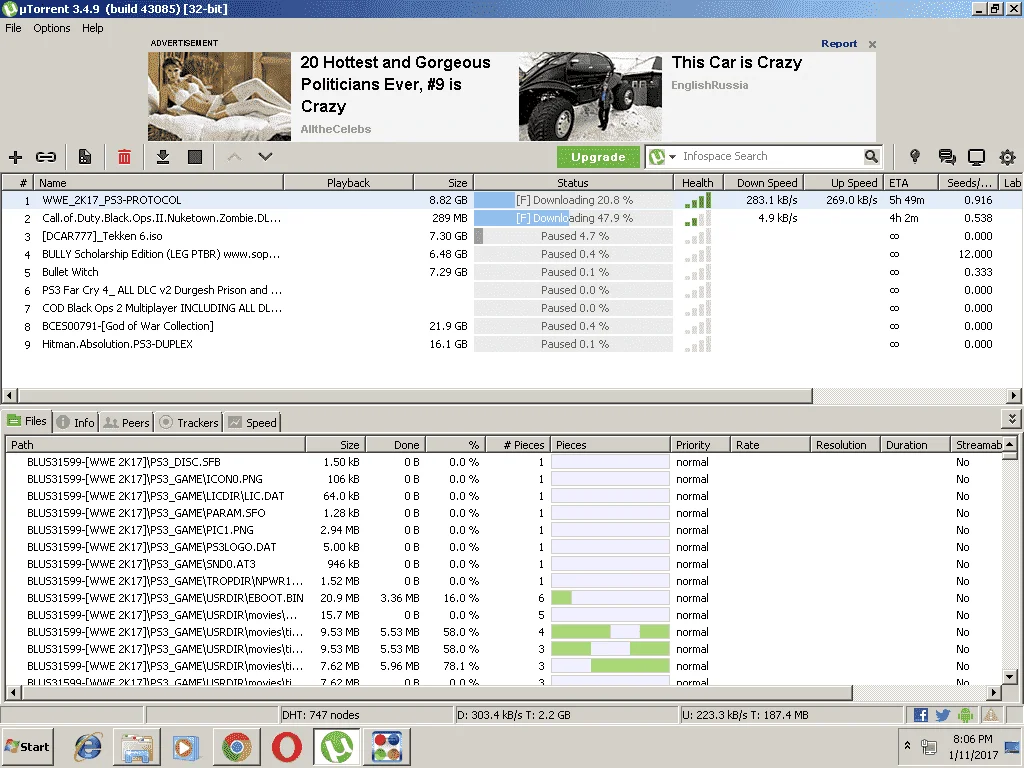Click the Add Torrent plus icon
Image resolution: width=1024 pixels, height=768 pixels.
click(x=16, y=157)
